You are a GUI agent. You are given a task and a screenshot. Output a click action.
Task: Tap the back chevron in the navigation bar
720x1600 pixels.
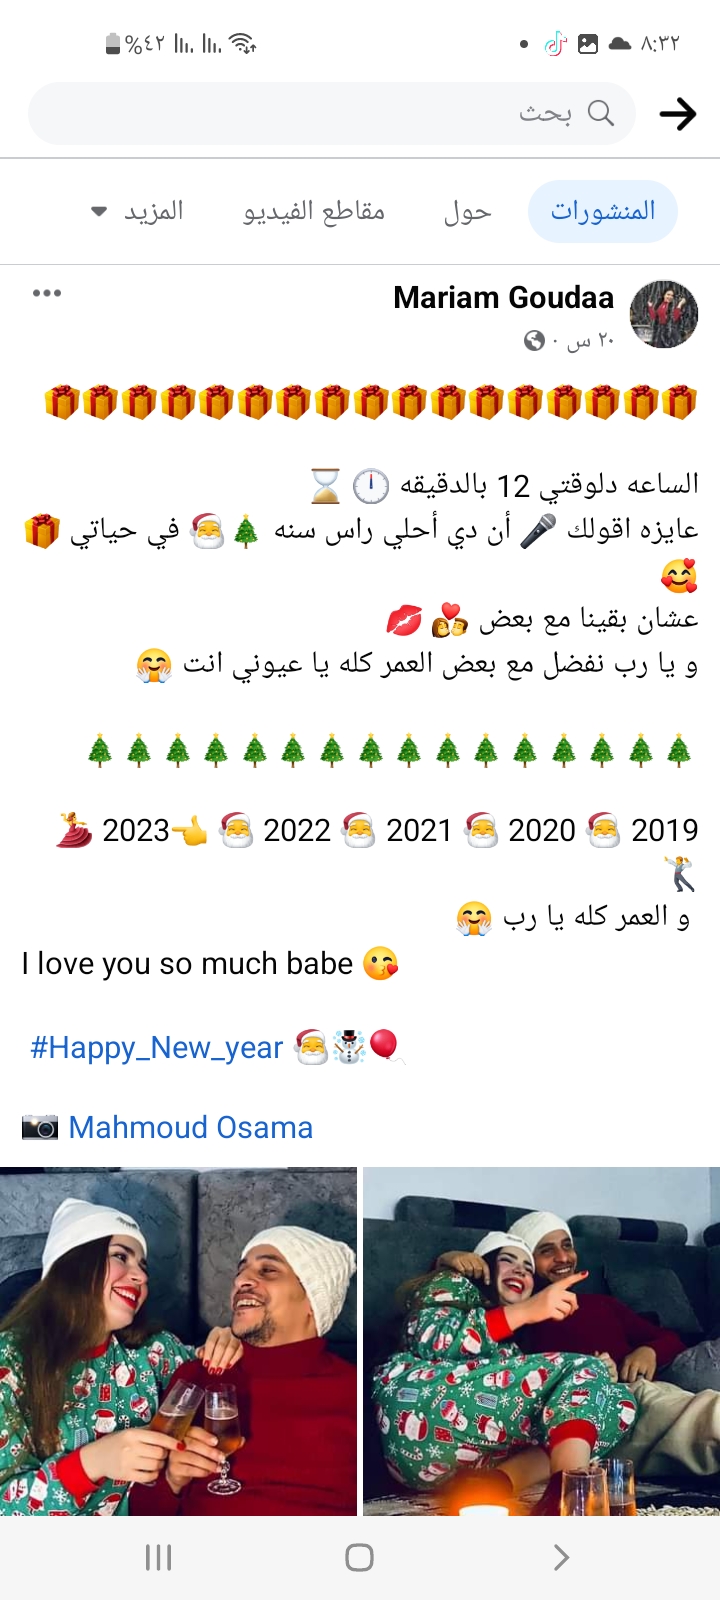point(560,1556)
